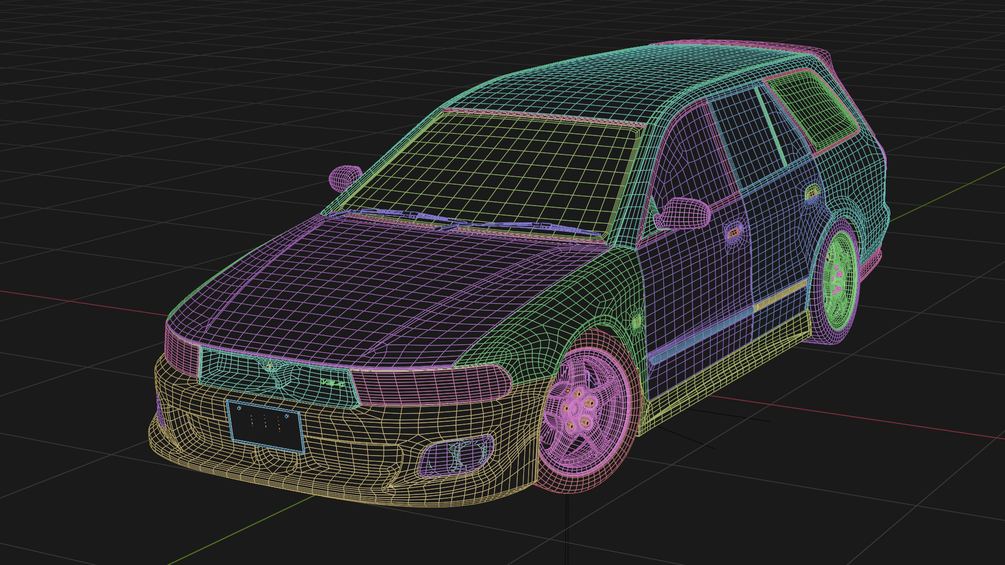Click the green VR-4 badge on the grille
Image resolution: width=1005 pixels, height=565 pixels.
[x=332, y=382]
